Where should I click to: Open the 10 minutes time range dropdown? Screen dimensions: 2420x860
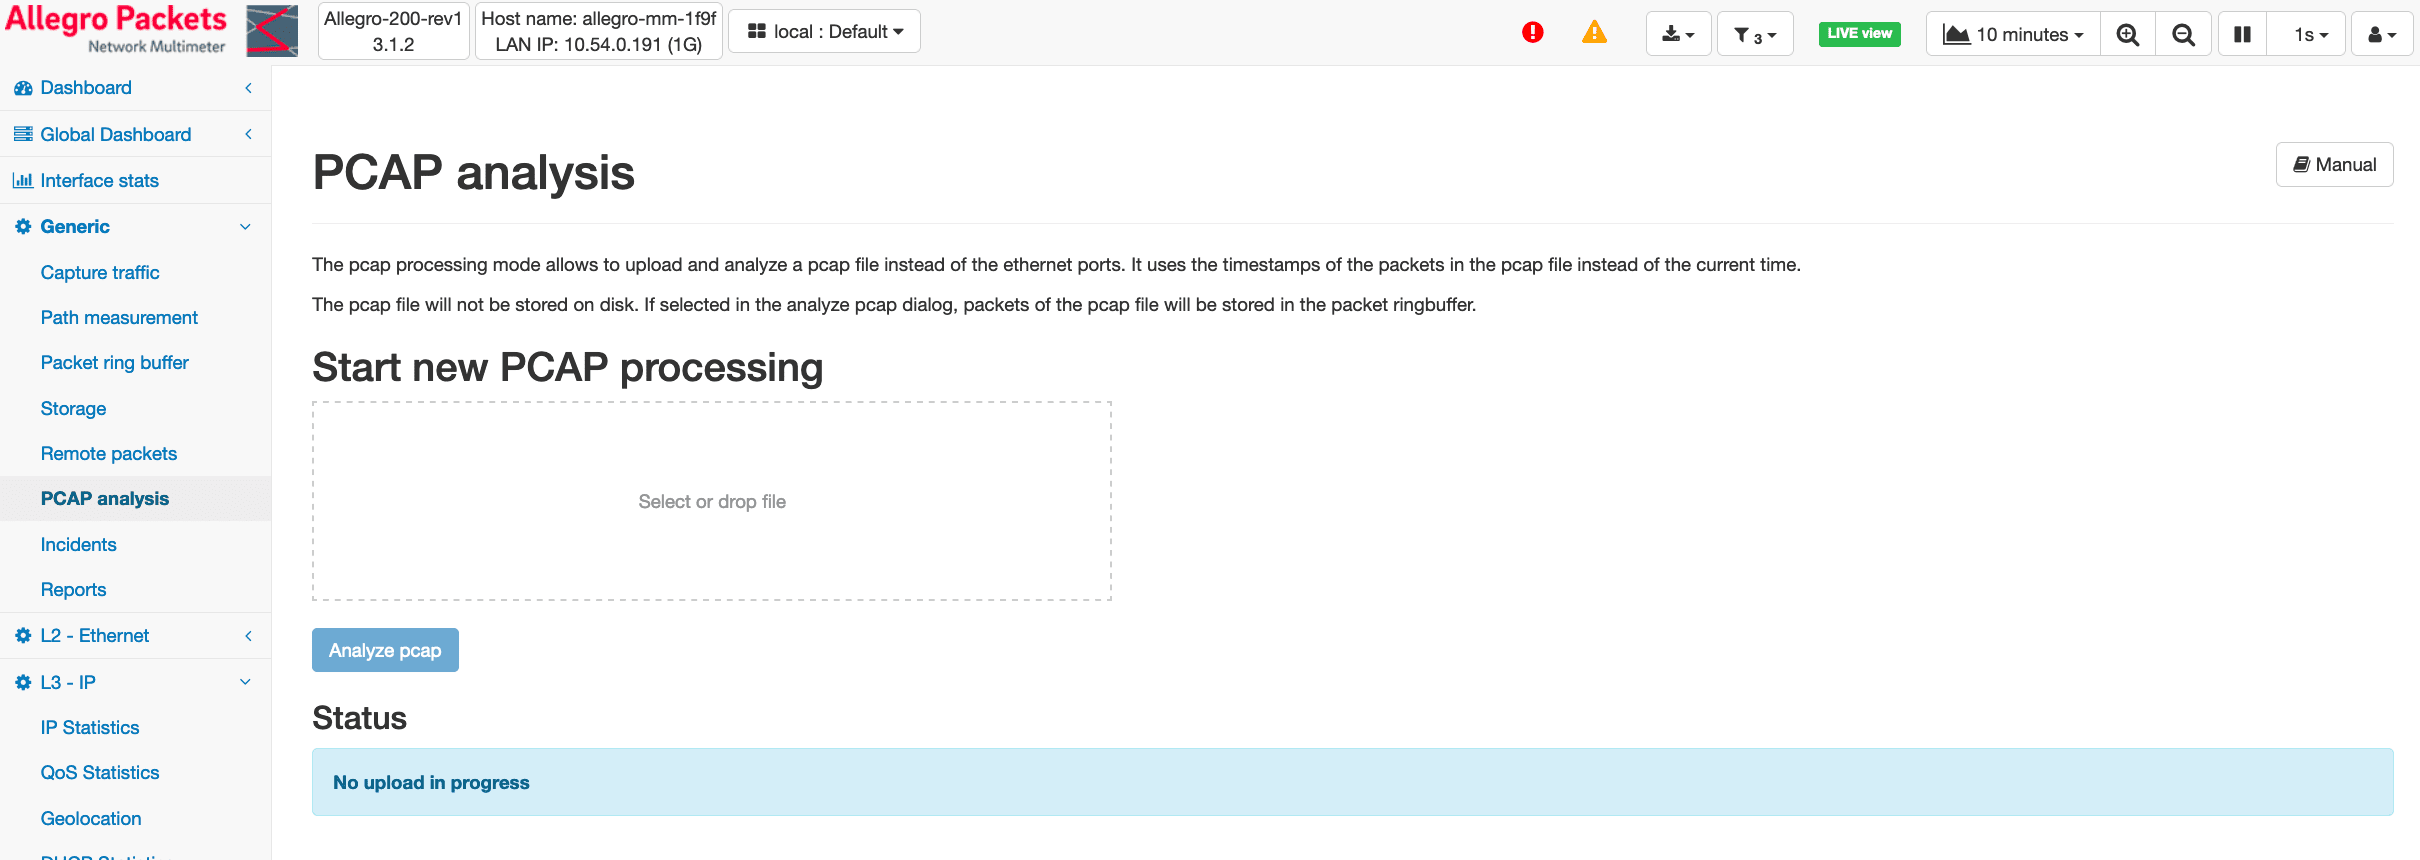(2012, 34)
